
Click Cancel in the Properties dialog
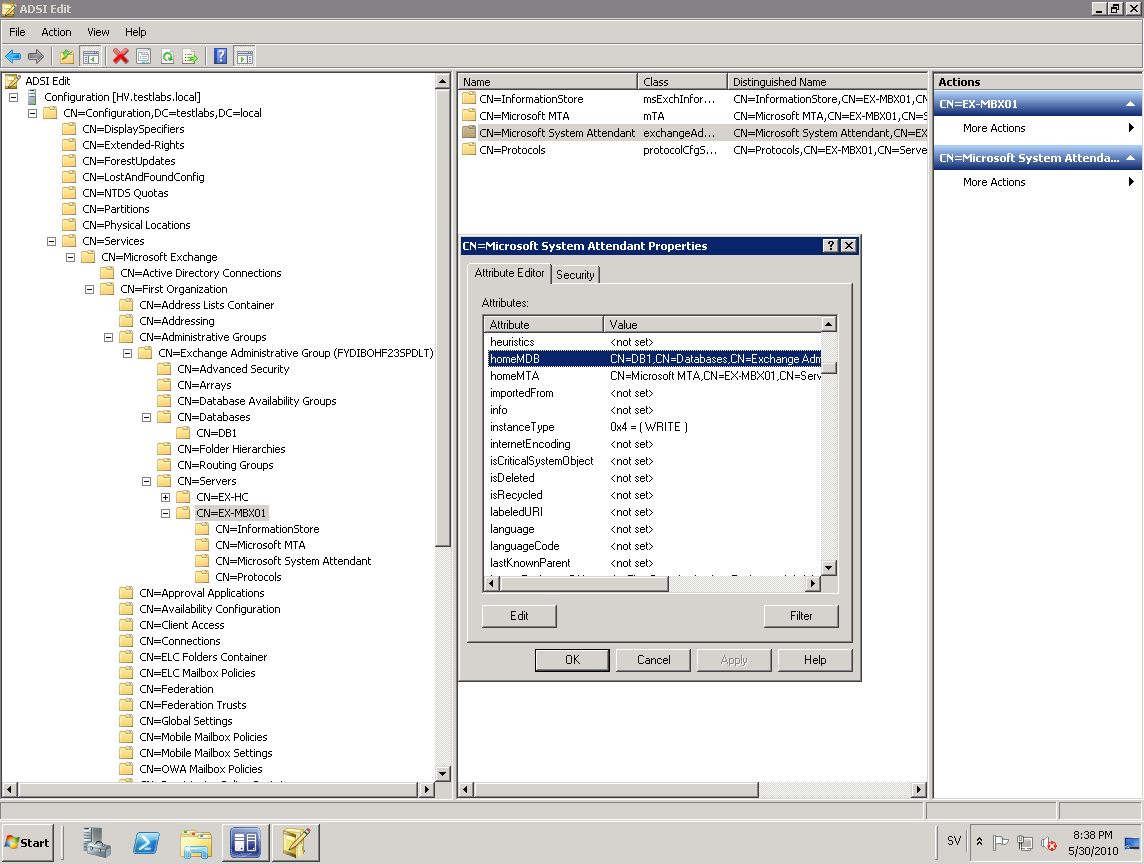[x=653, y=660]
